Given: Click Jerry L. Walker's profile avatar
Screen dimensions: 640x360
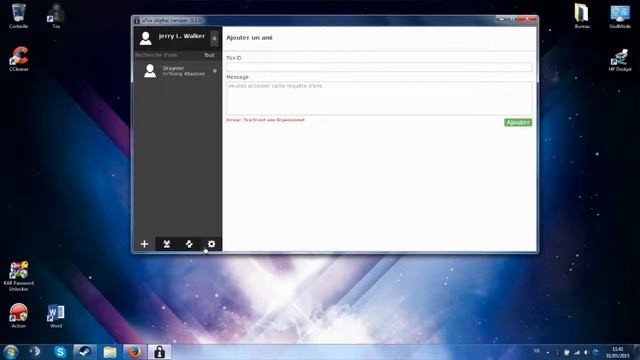Looking at the screenshot, I should pos(146,38).
